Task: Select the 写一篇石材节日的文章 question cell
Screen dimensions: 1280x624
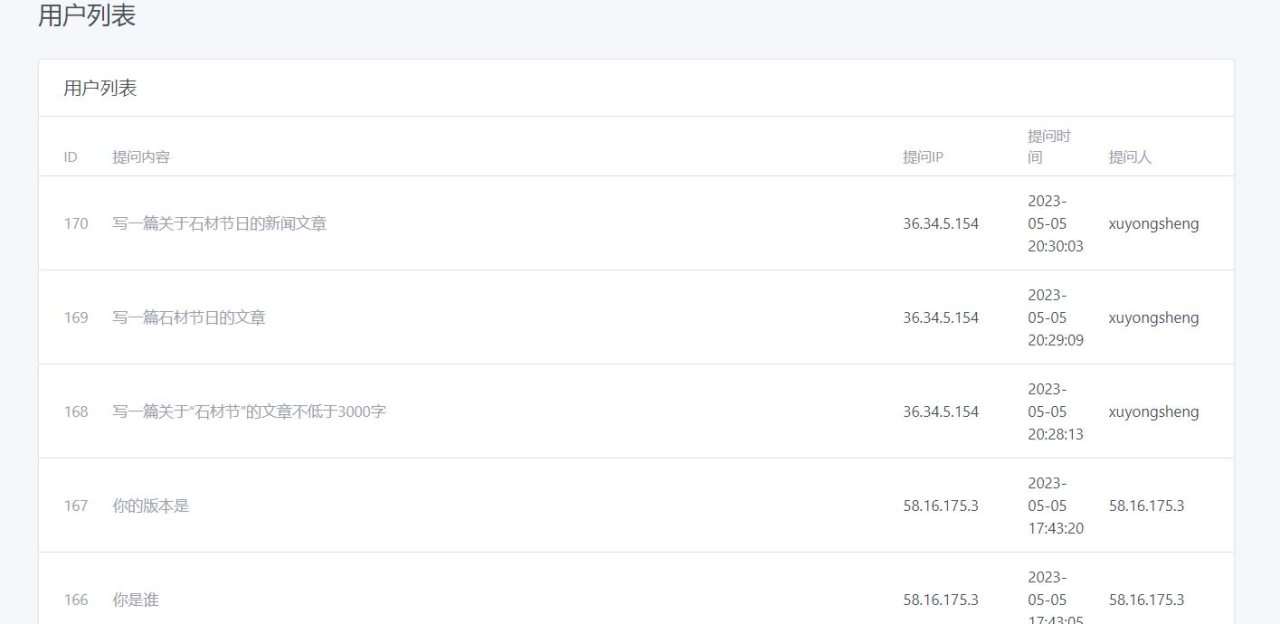Action: (x=189, y=318)
